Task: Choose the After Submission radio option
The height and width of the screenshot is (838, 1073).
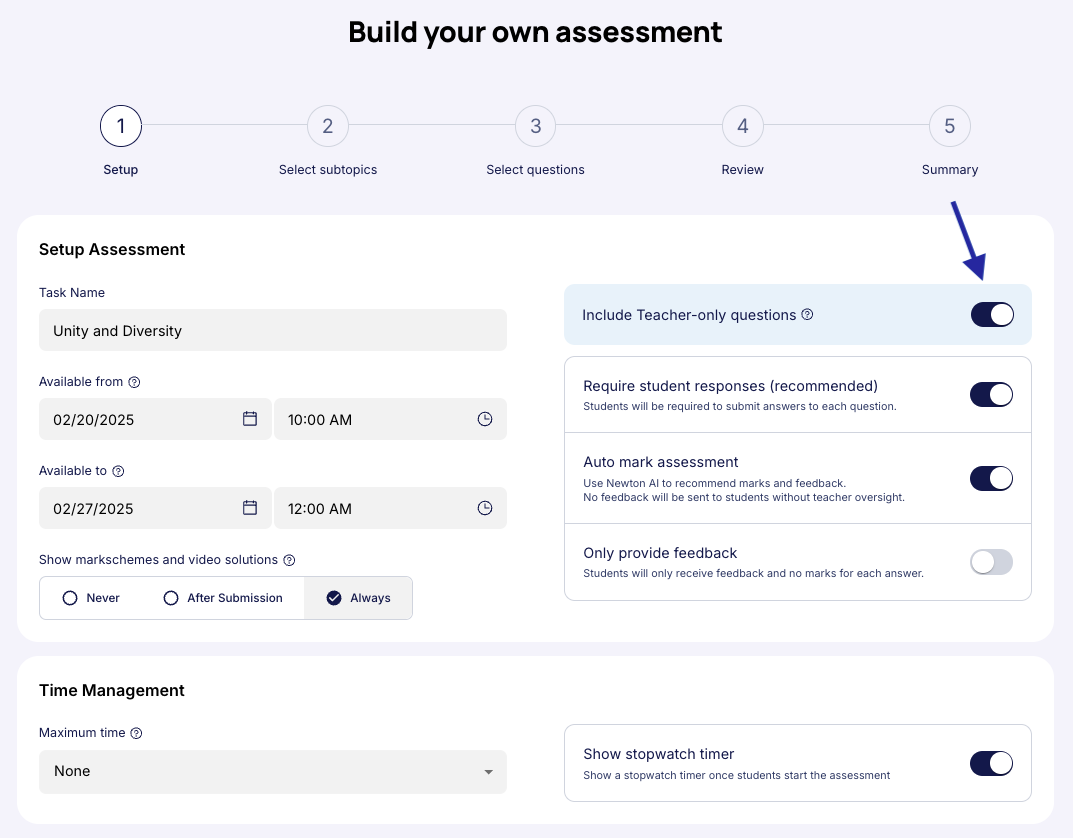Action: pyautogui.click(x=170, y=597)
